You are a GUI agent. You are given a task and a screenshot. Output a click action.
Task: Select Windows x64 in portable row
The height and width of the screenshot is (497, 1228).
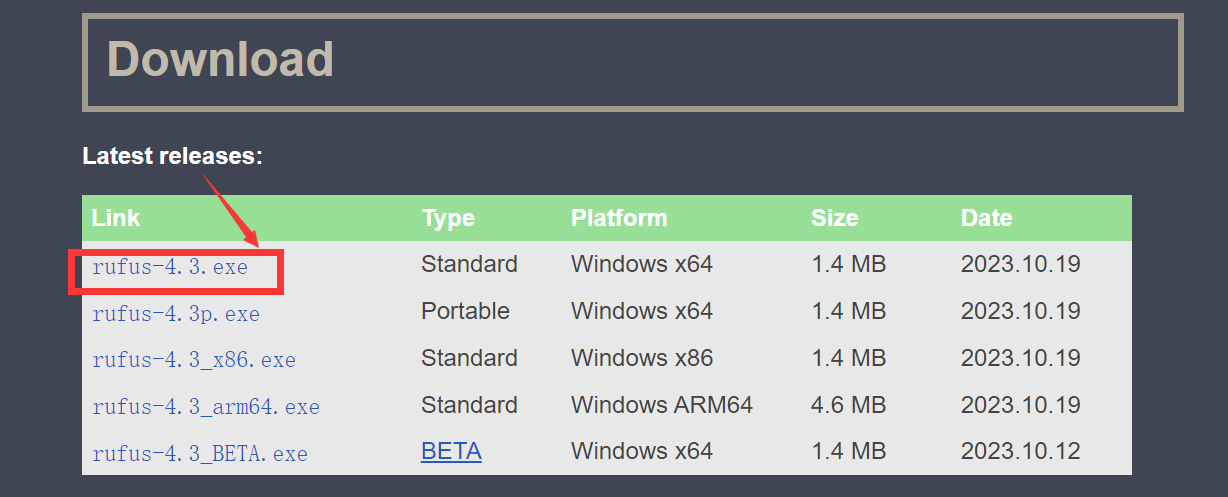pyautogui.click(x=642, y=311)
